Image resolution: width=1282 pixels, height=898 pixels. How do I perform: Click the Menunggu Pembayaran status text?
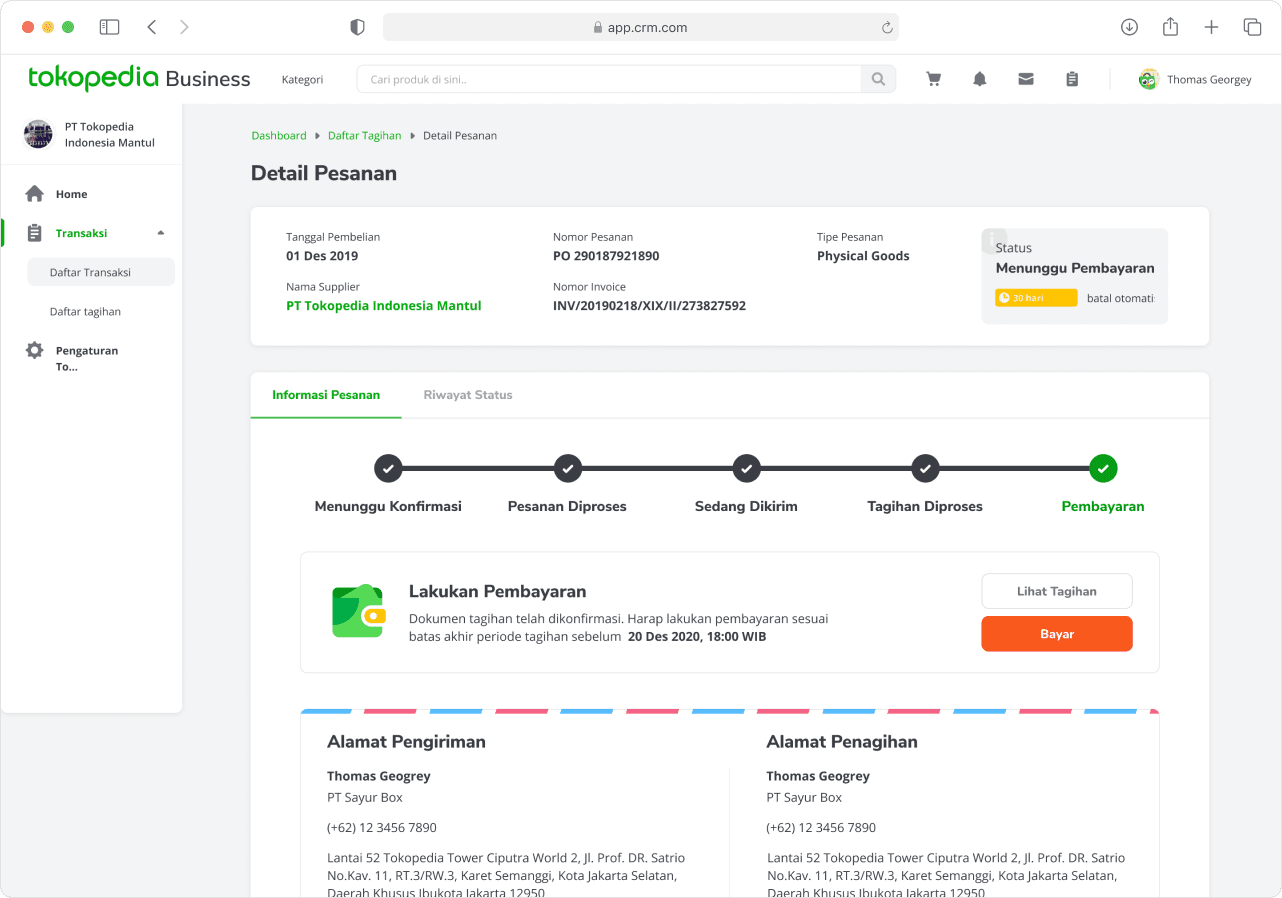tap(1075, 268)
